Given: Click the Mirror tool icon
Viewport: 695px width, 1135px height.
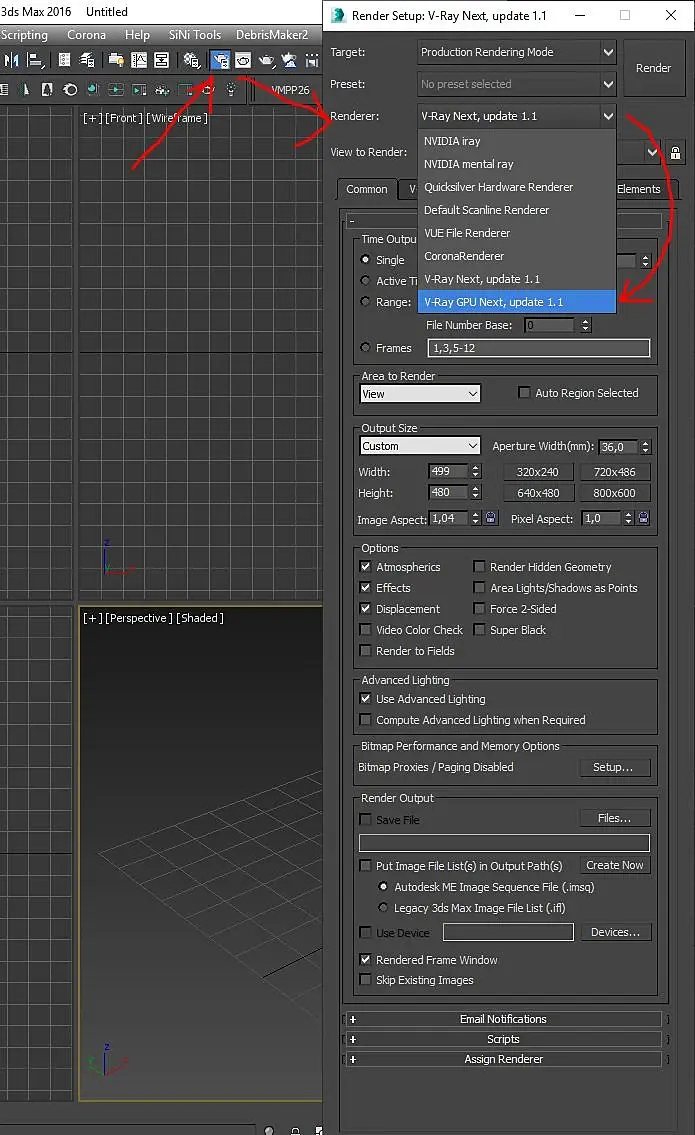Looking at the screenshot, I should pyautogui.click(x=11, y=60).
